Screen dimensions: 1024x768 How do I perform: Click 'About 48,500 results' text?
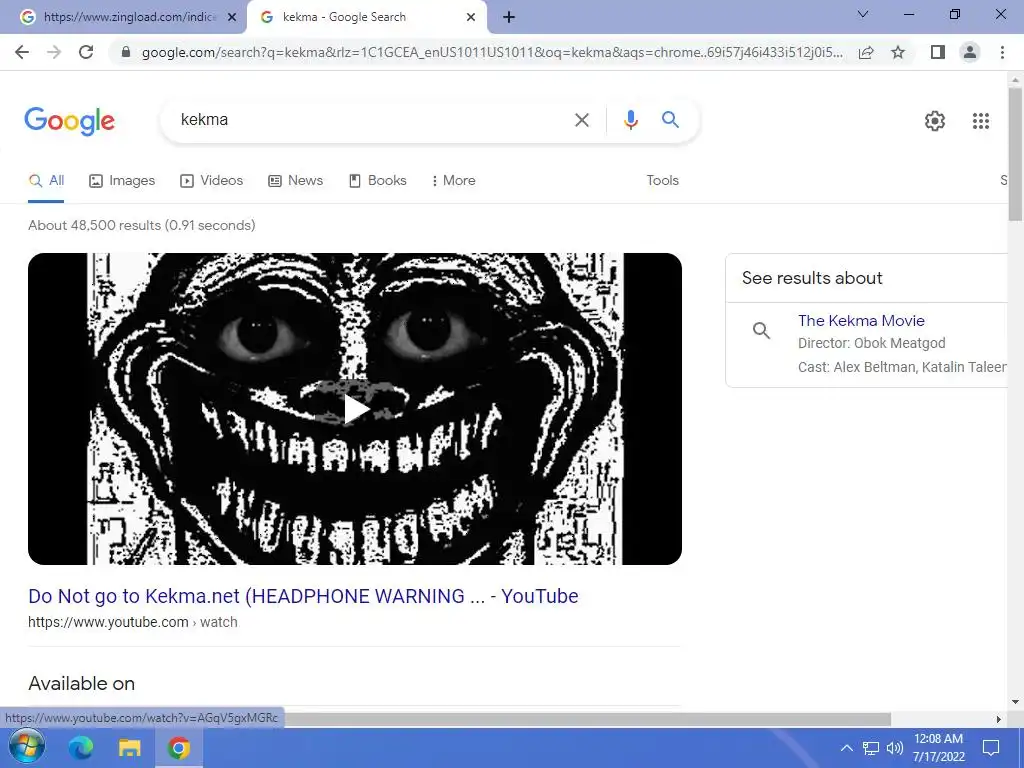point(142,225)
